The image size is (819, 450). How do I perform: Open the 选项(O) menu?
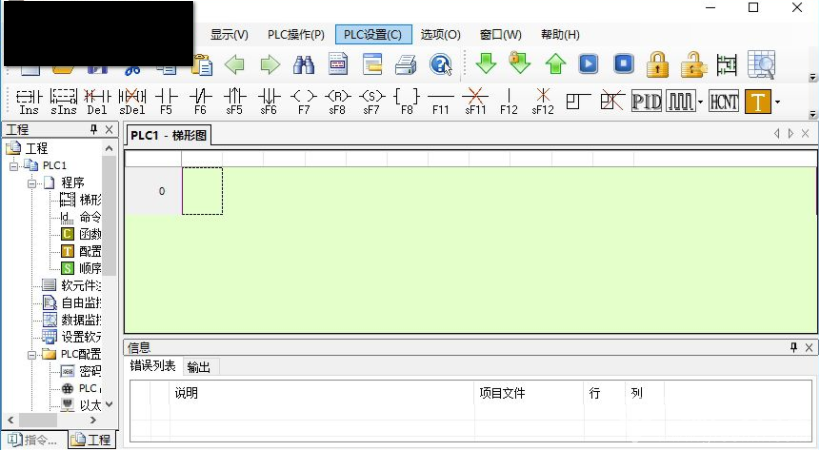tap(440, 34)
